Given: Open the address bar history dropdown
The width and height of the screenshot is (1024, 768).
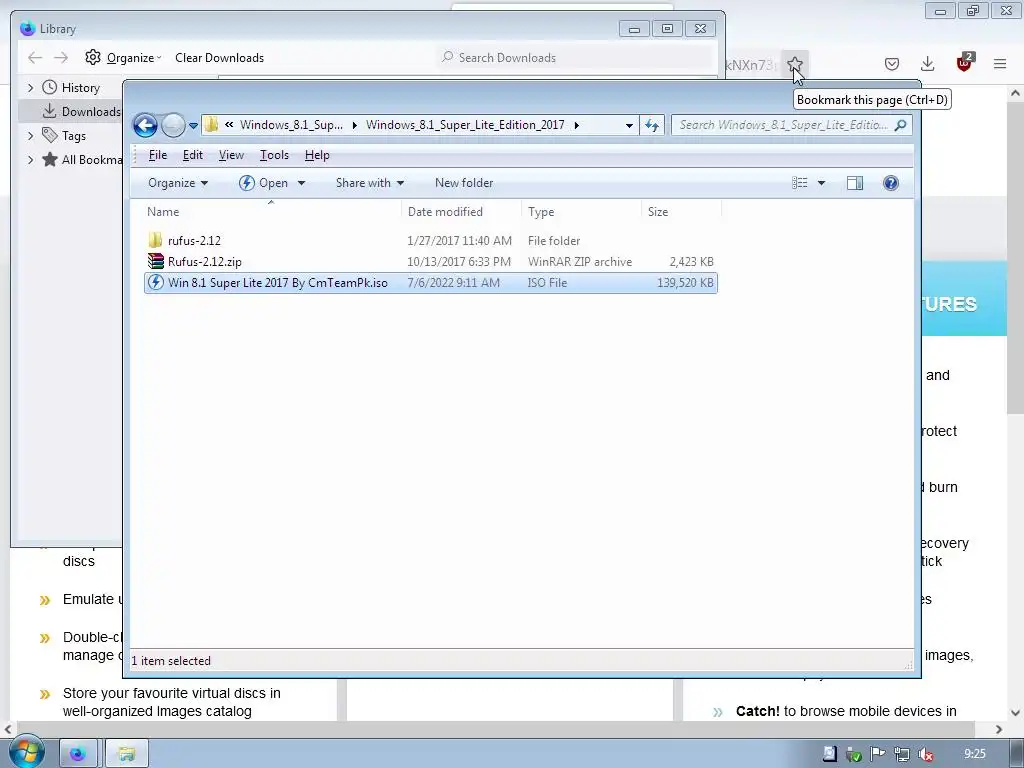Looking at the screenshot, I should 629,125.
